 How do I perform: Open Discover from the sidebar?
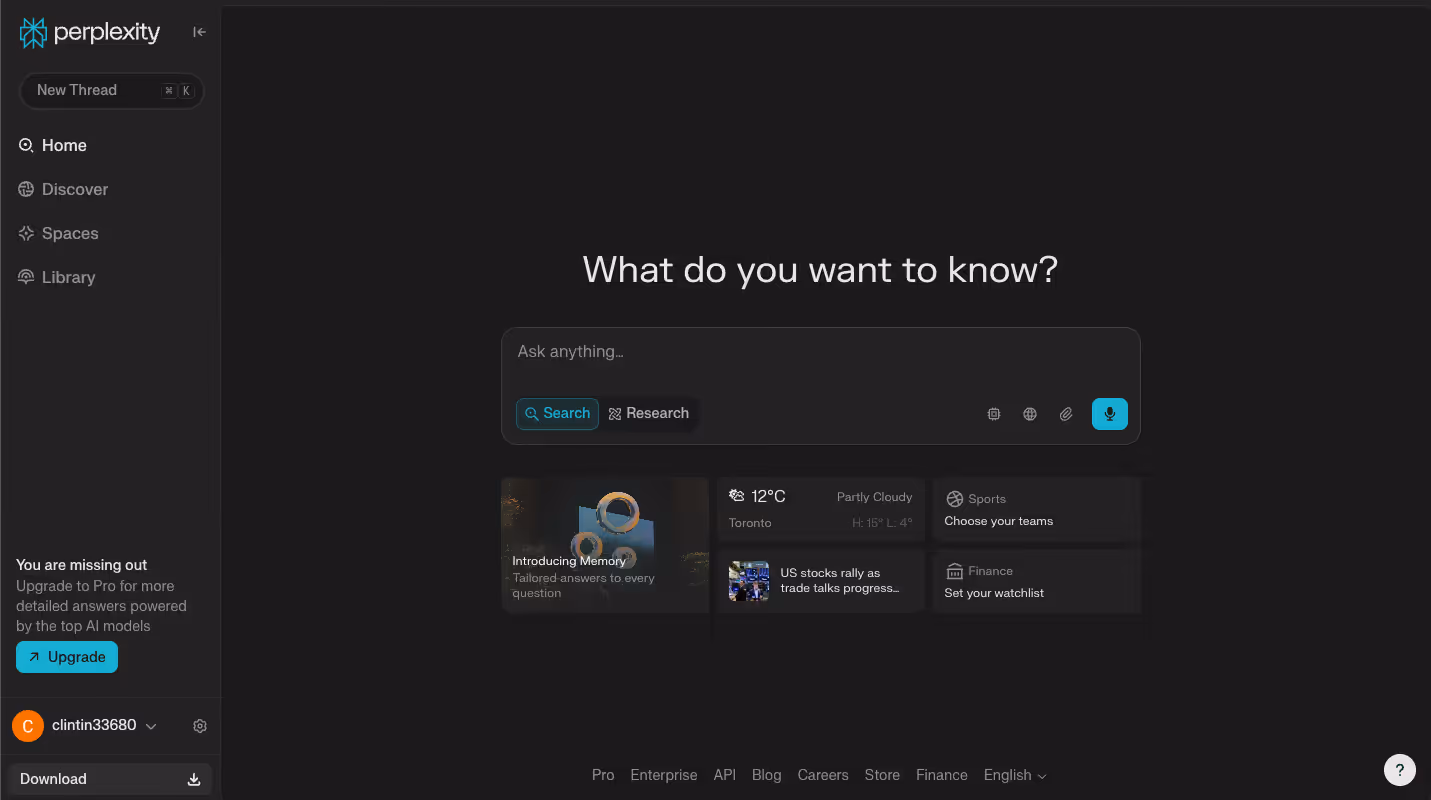tap(74, 189)
